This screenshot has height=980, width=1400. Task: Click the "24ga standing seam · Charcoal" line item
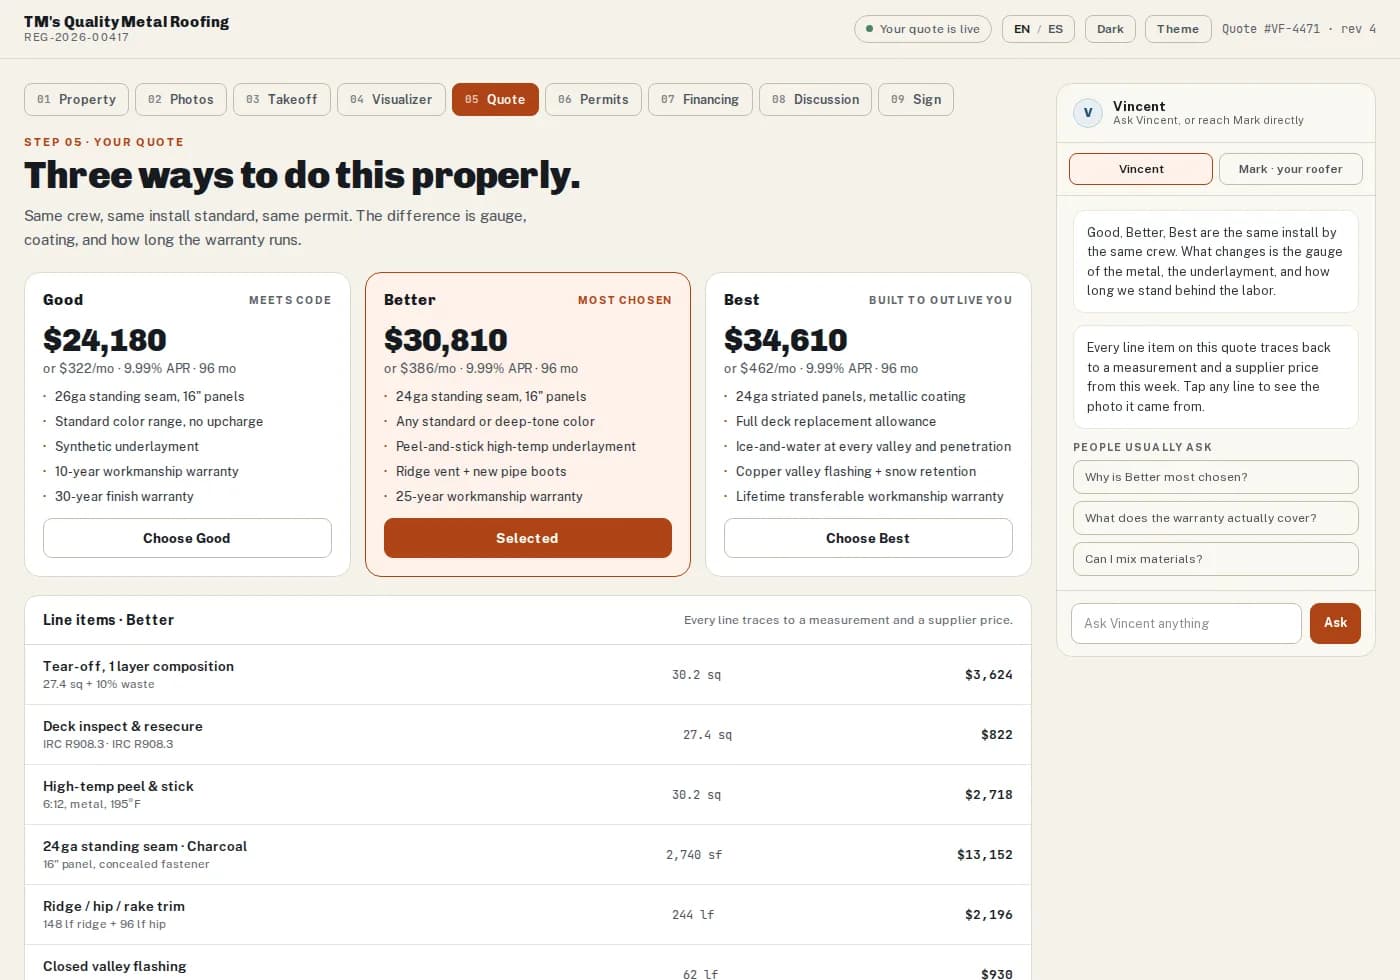pyautogui.click(x=528, y=855)
